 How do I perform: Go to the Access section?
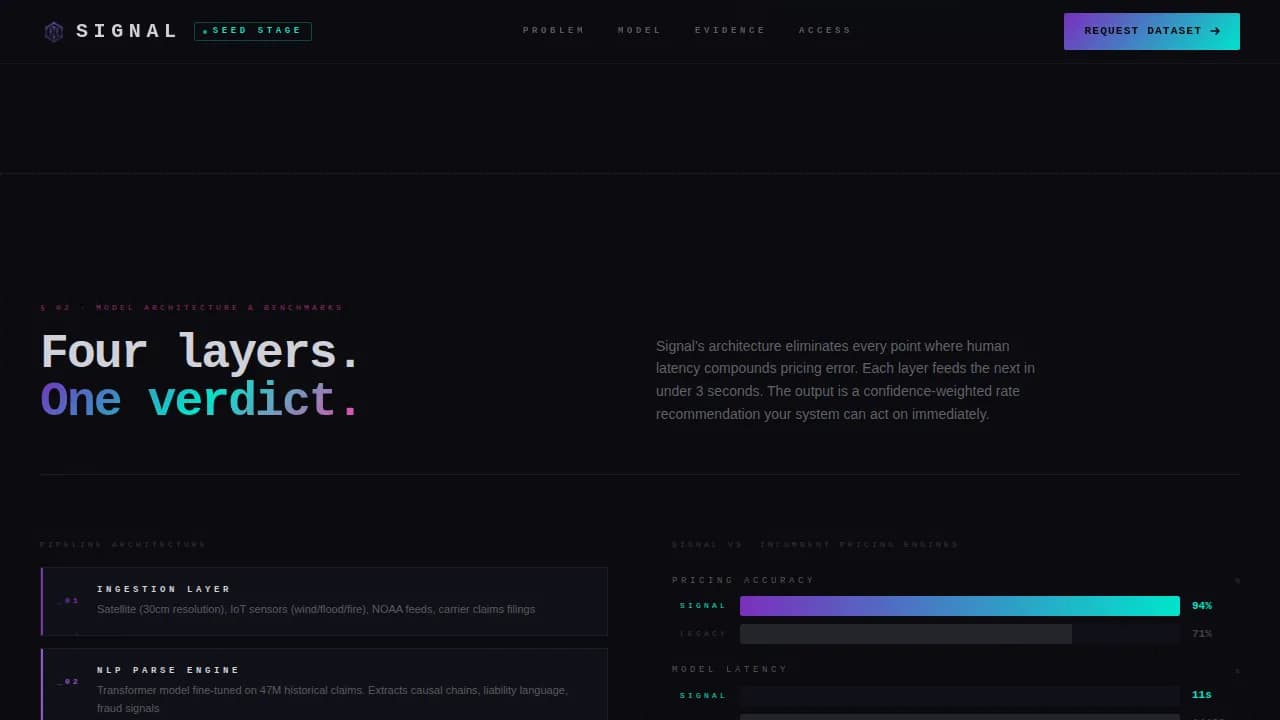click(x=825, y=30)
